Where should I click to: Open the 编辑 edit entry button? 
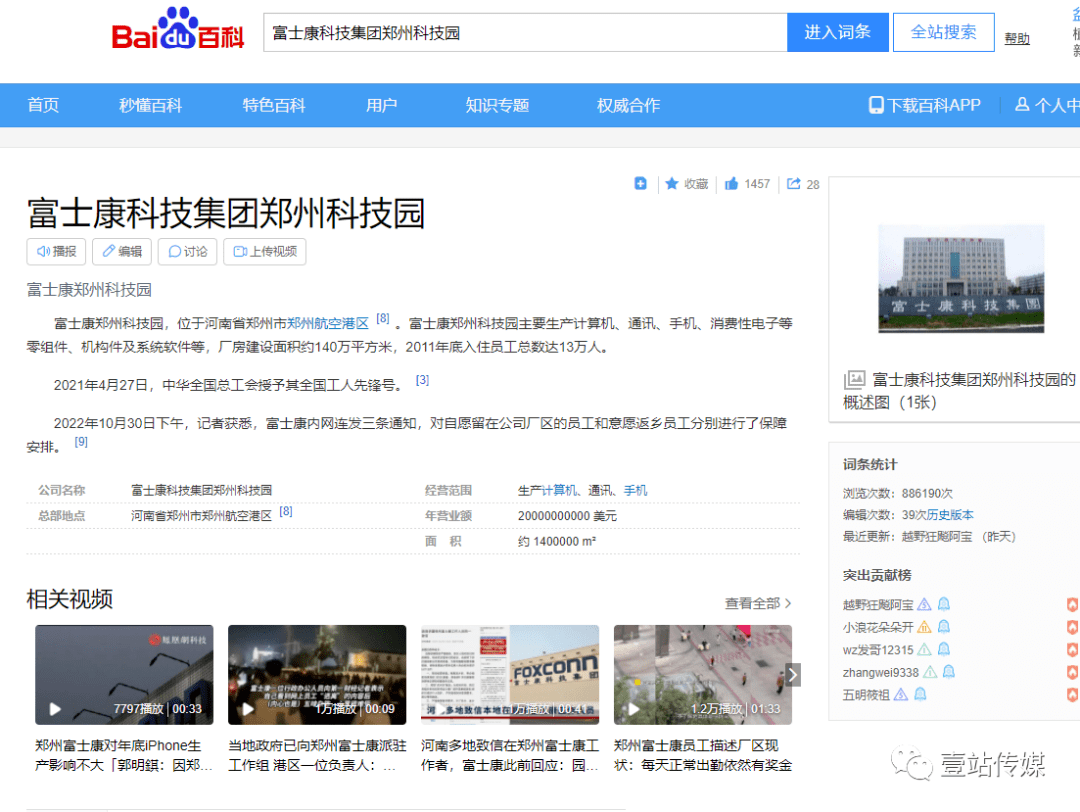pyautogui.click(x=121, y=251)
